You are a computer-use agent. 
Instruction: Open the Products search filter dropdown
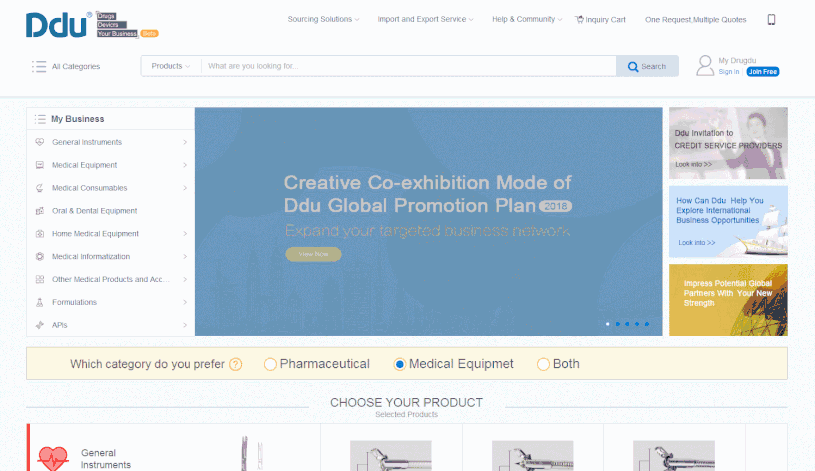point(170,66)
